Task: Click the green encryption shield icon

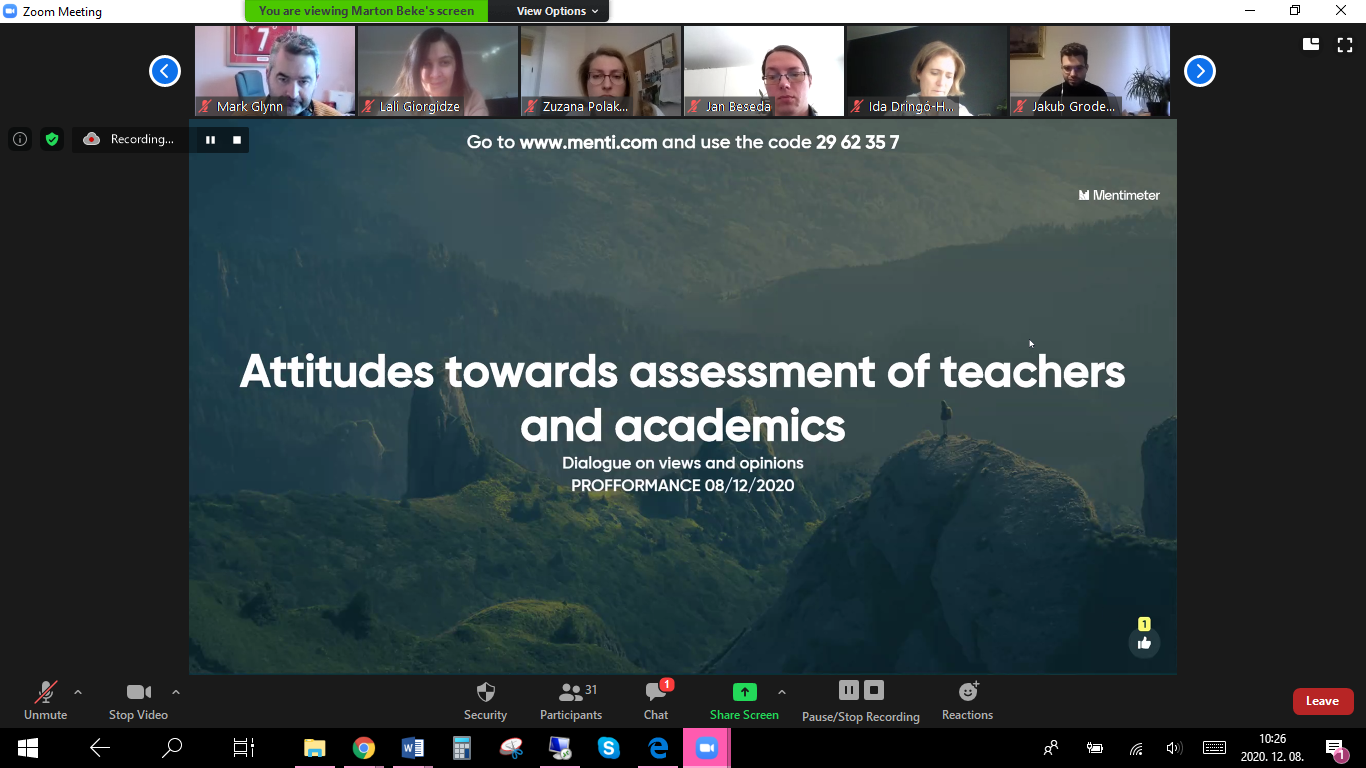Action: pos(52,139)
